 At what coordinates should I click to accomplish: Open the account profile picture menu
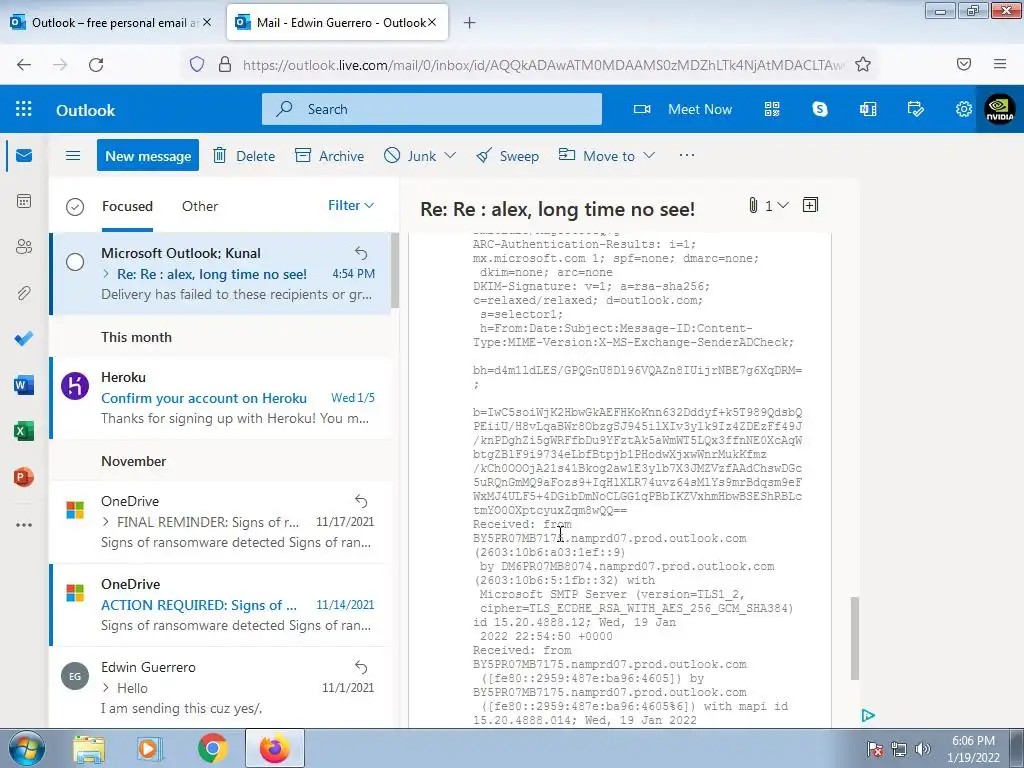(x=1000, y=109)
